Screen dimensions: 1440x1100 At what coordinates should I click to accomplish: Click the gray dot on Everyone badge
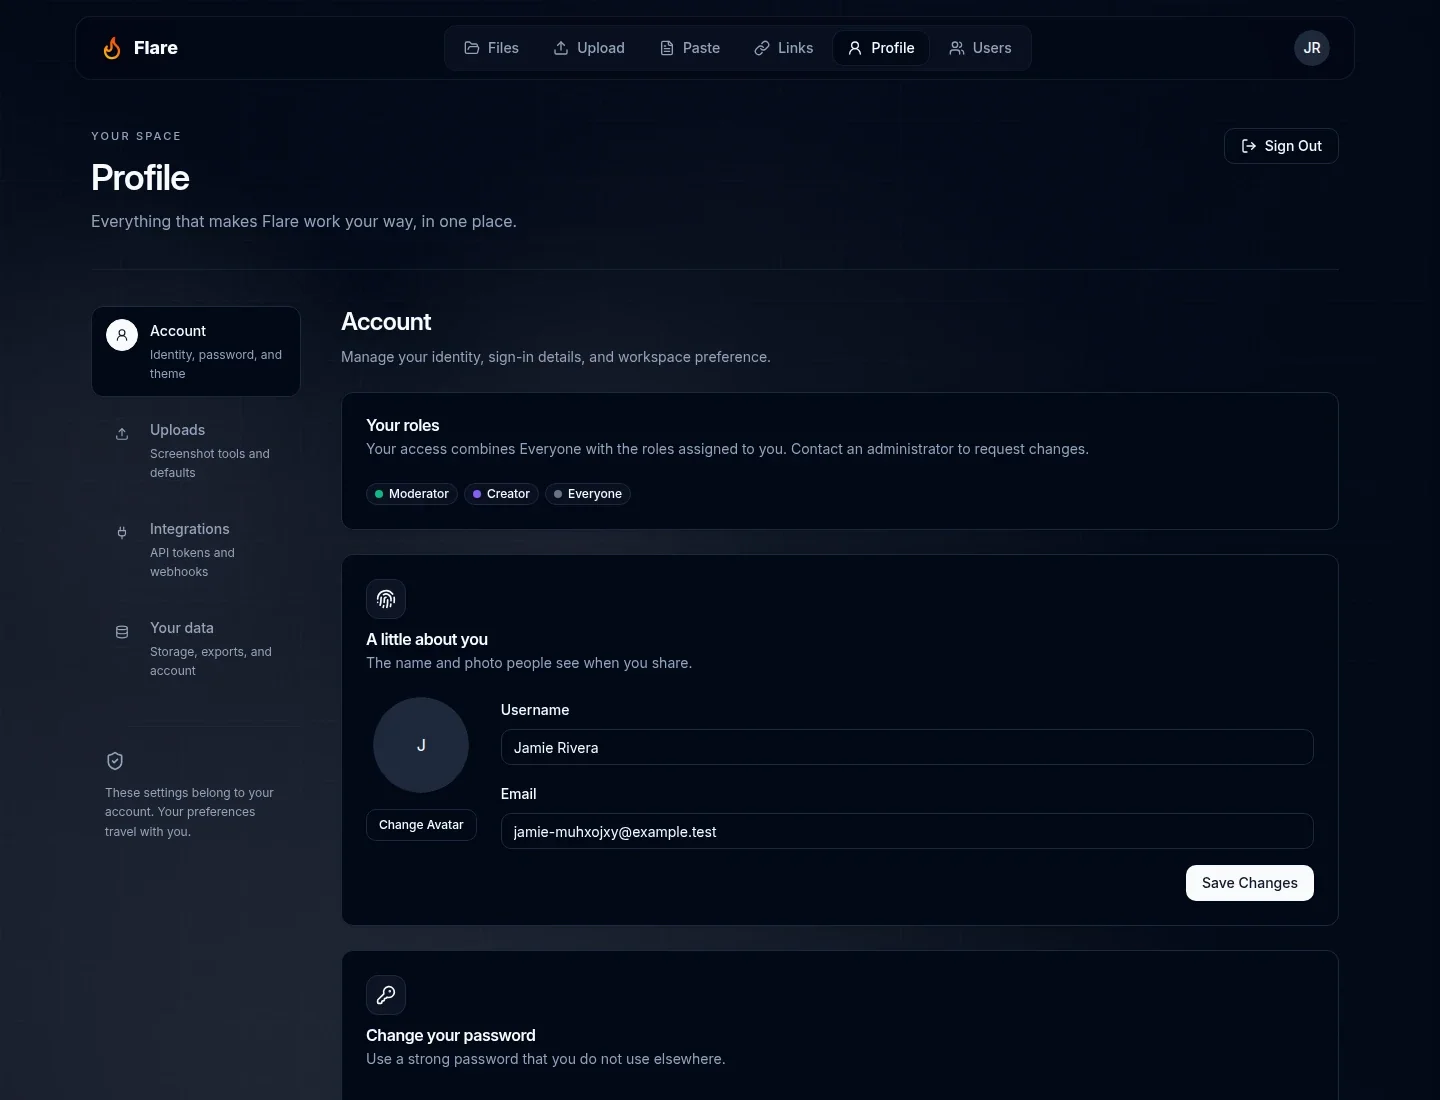point(558,494)
